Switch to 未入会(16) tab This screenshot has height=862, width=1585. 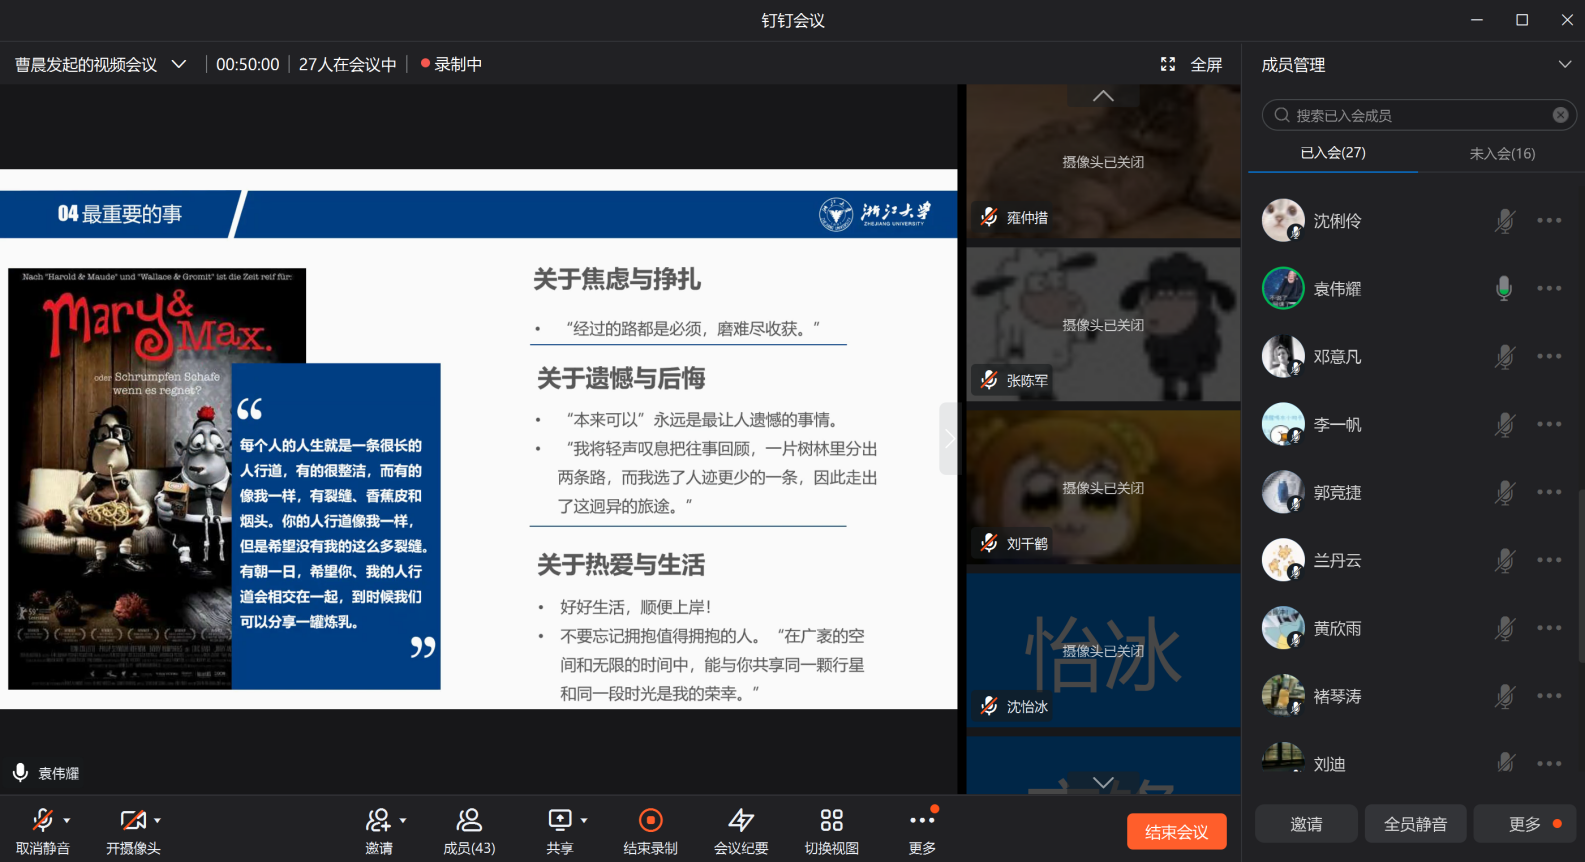(x=1502, y=153)
